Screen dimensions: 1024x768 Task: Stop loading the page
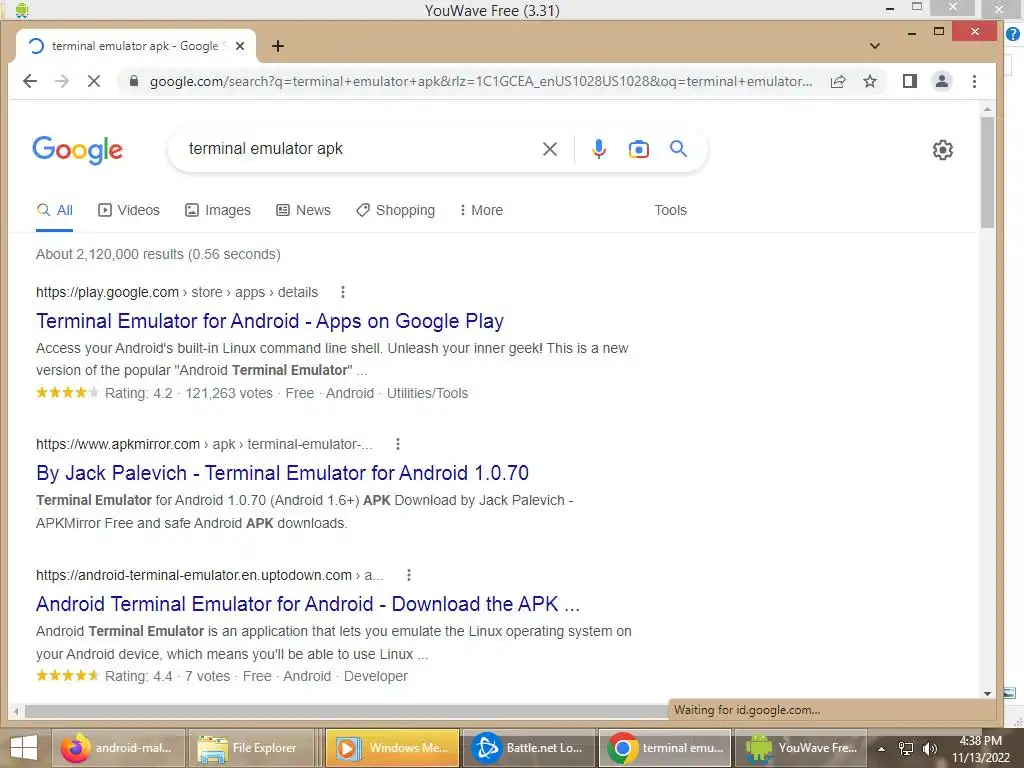click(x=94, y=81)
